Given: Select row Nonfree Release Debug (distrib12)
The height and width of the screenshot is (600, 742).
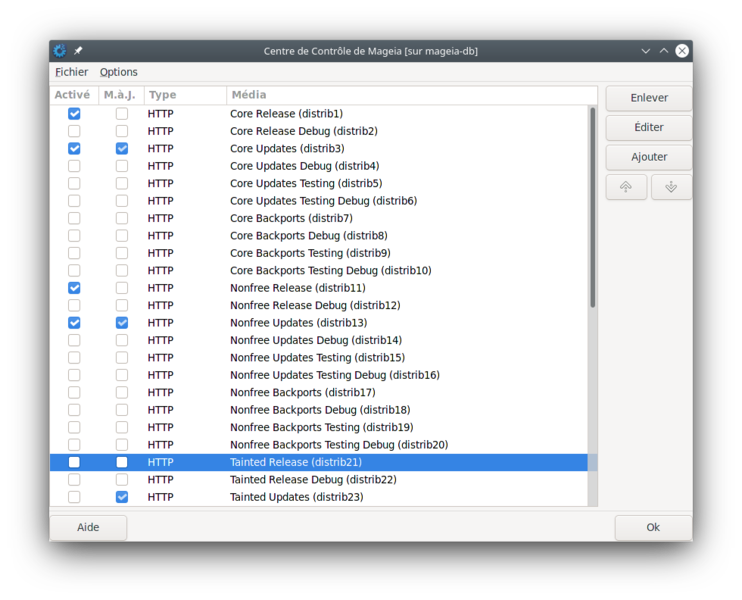Looking at the screenshot, I should [x=319, y=305].
